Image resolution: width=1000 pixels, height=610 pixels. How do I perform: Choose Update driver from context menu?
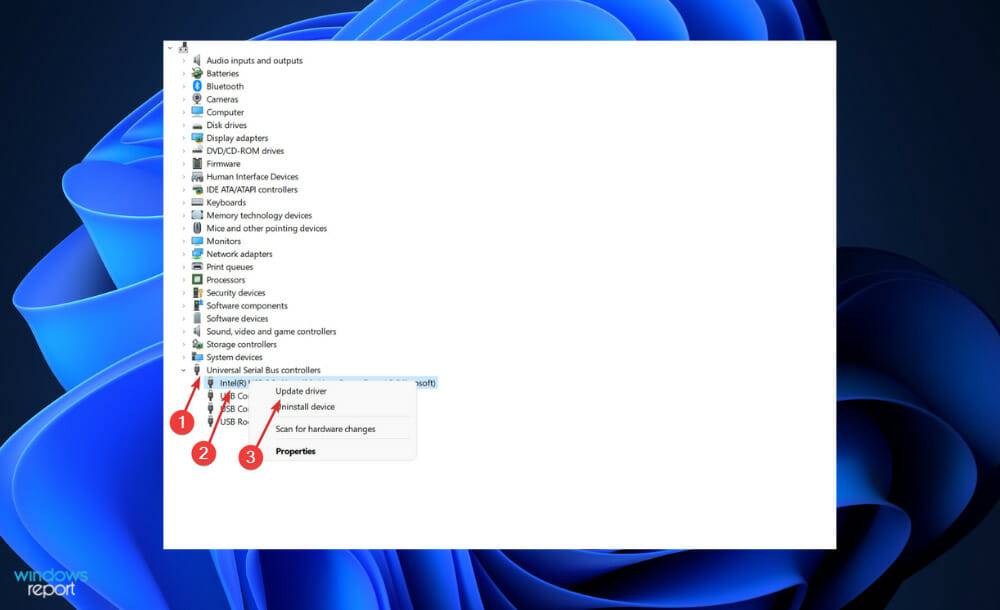click(x=301, y=391)
